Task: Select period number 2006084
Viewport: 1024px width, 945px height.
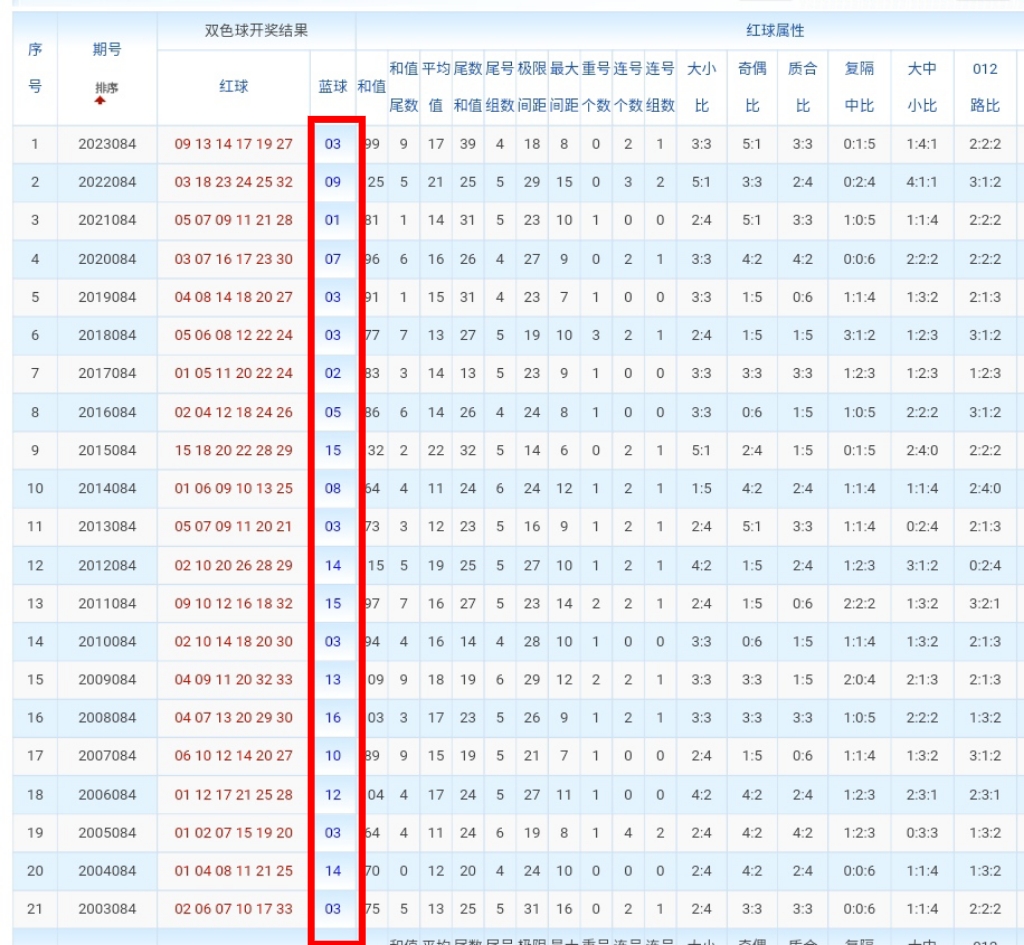Action: (107, 795)
